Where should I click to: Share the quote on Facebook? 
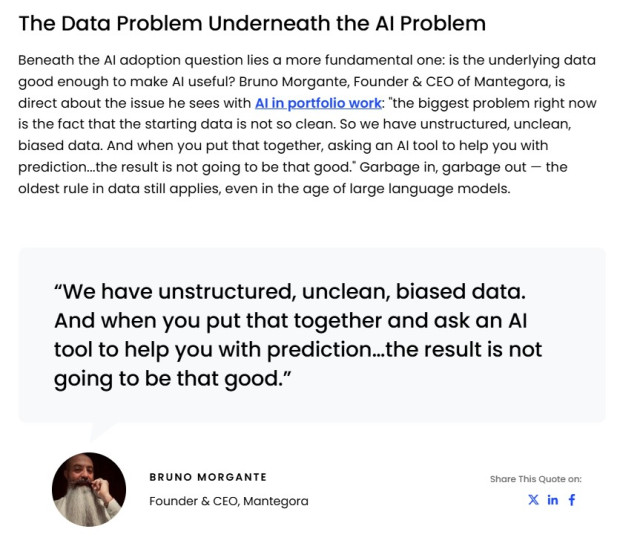pyautogui.click(x=572, y=500)
